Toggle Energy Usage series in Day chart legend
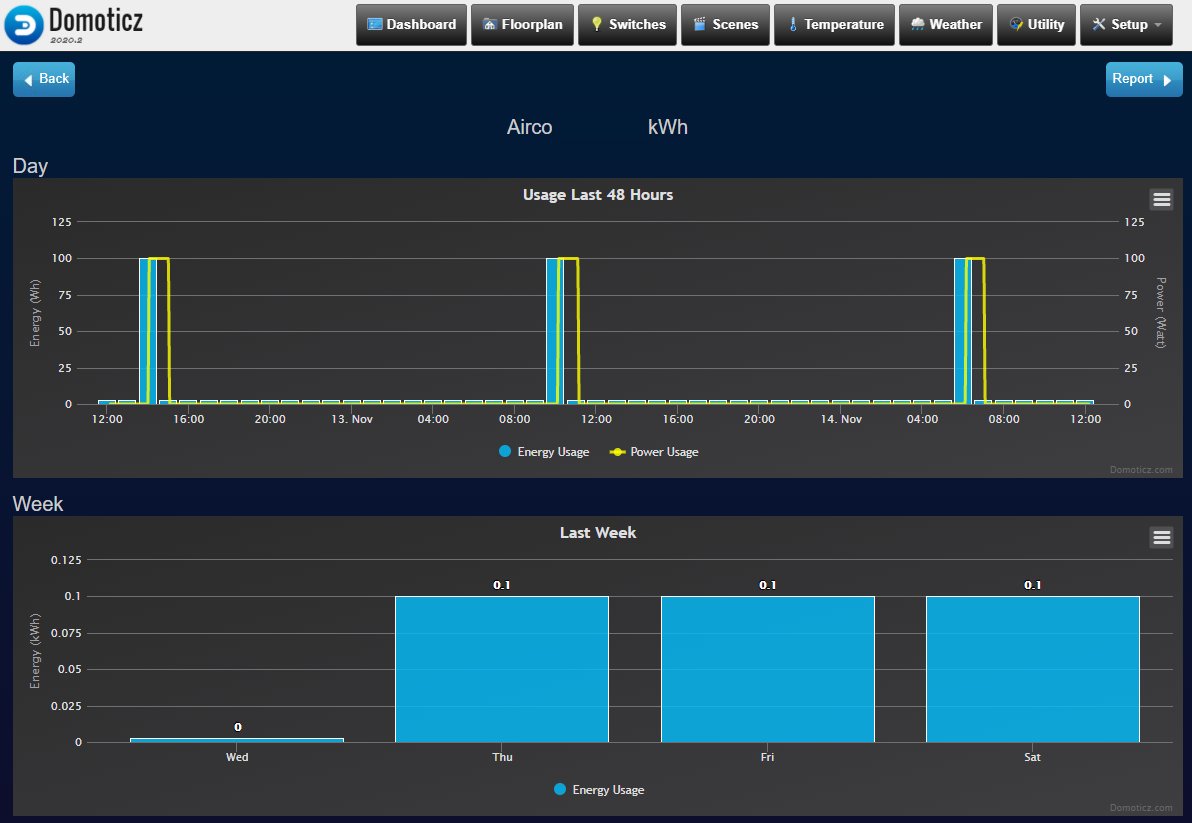 pyautogui.click(x=544, y=451)
